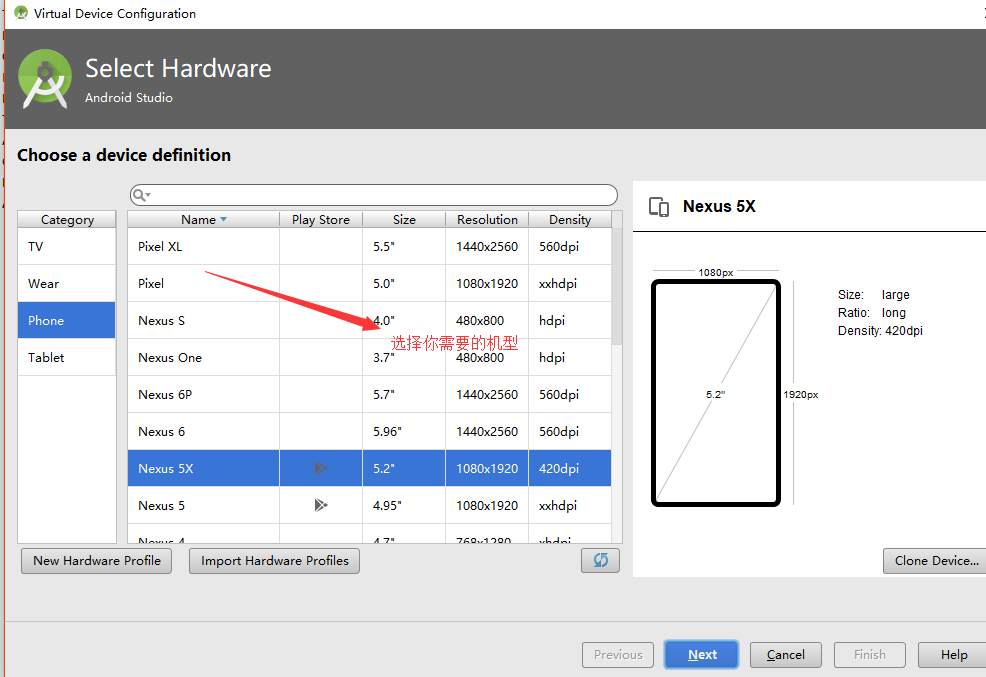This screenshot has height=677, width=986.
Task: Open Help for this dialog
Action: click(953, 655)
